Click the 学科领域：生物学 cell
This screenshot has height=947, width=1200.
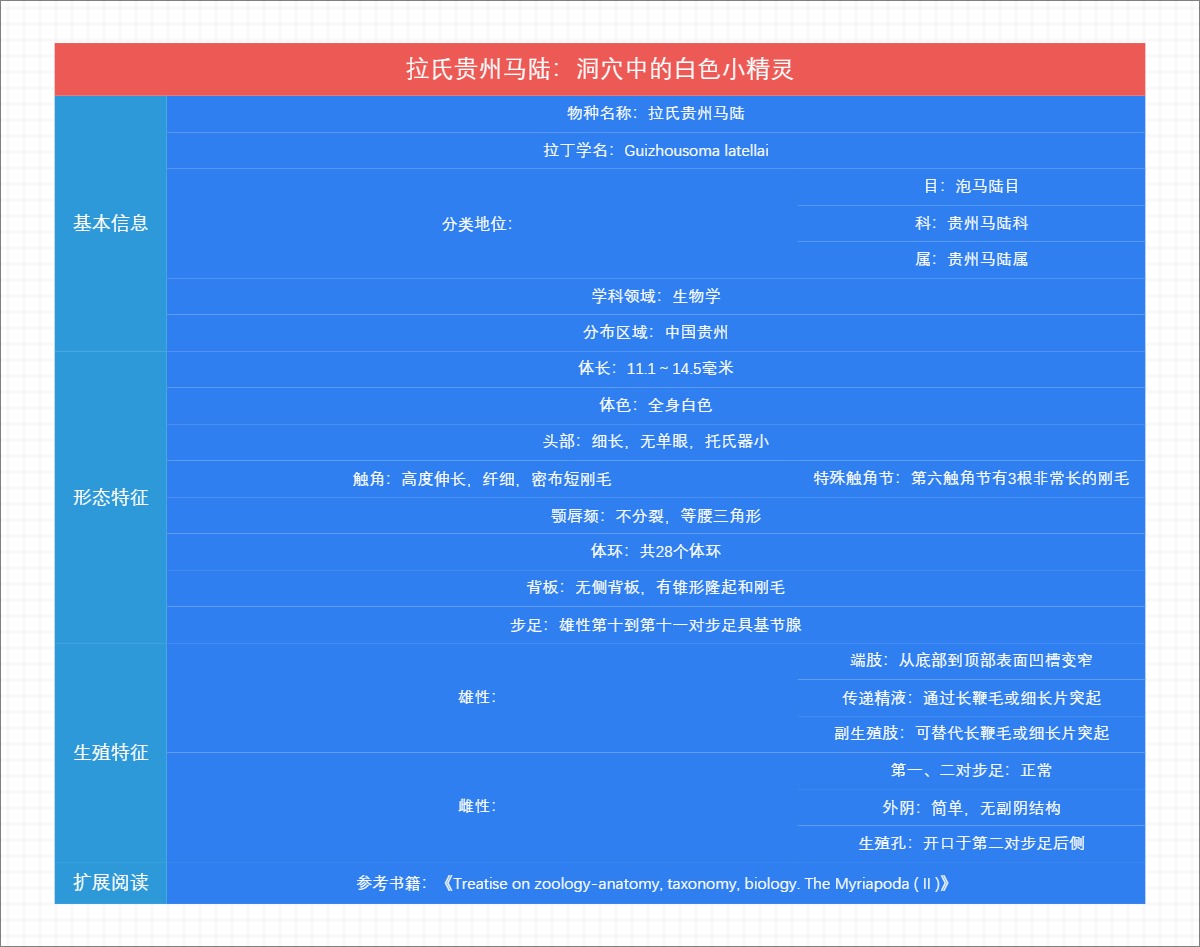pyautogui.click(x=655, y=297)
